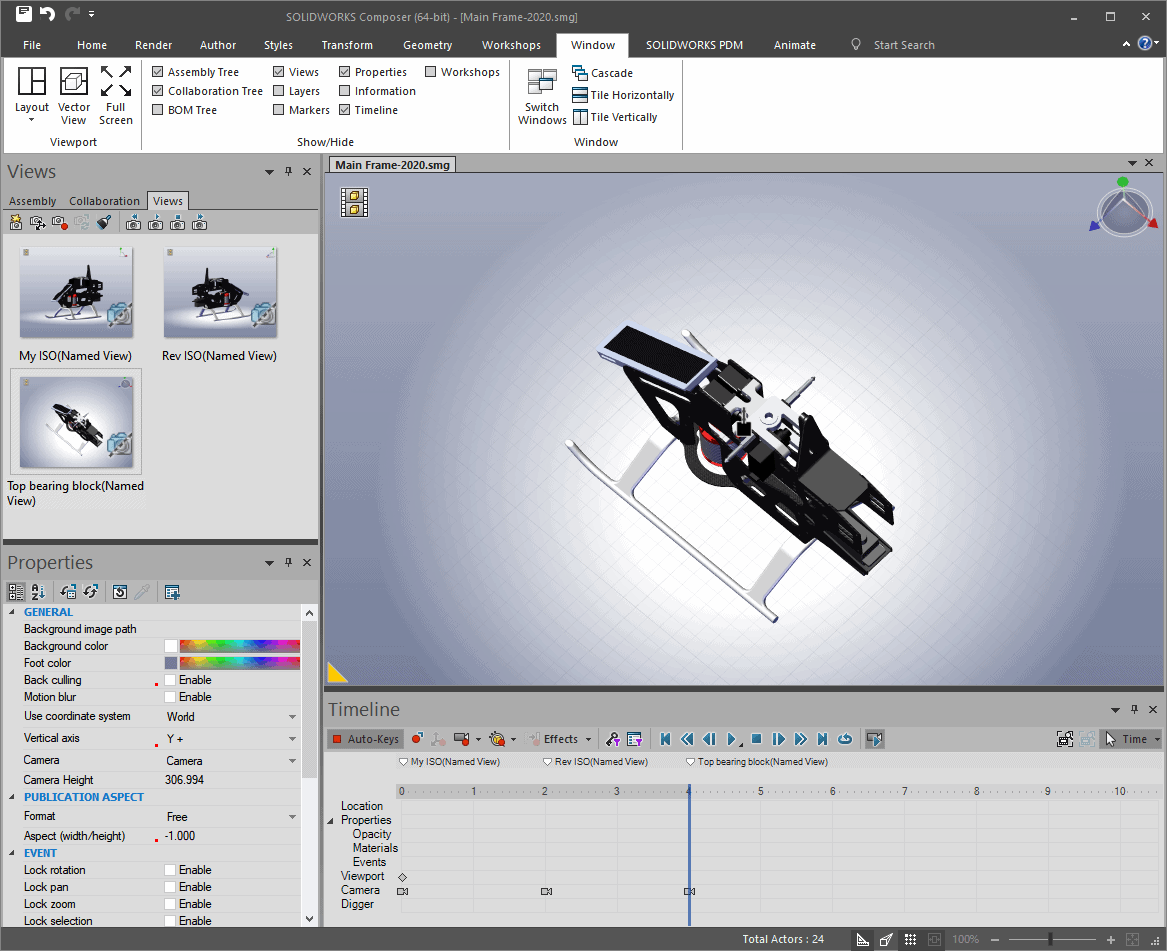The image size is (1167, 951).
Task: Open the File menu
Action: (32, 45)
